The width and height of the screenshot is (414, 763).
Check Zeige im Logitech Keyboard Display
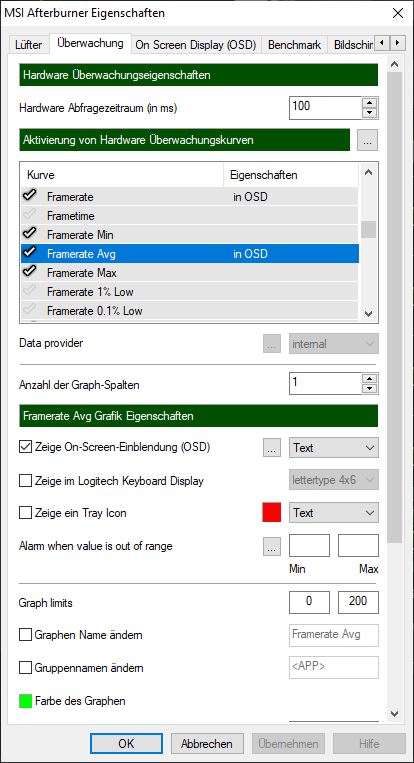[25, 481]
